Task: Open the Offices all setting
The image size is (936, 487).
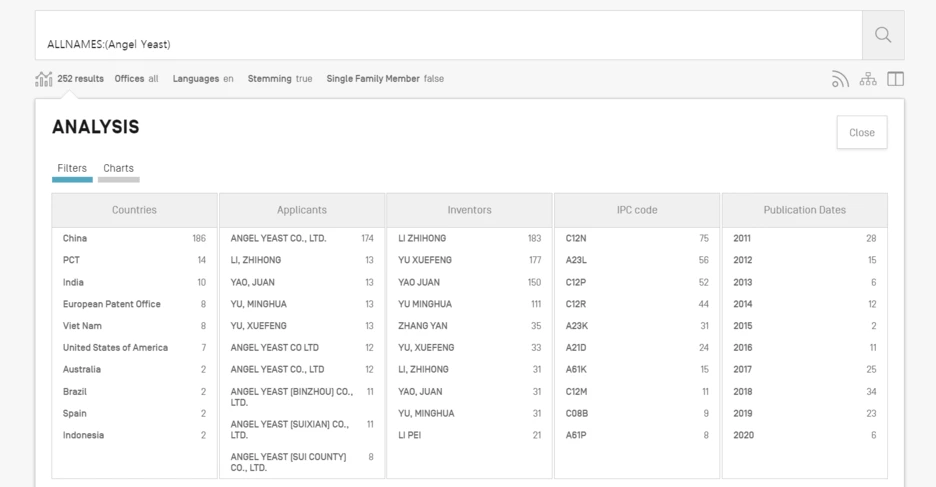Action: (x=136, y=79)
